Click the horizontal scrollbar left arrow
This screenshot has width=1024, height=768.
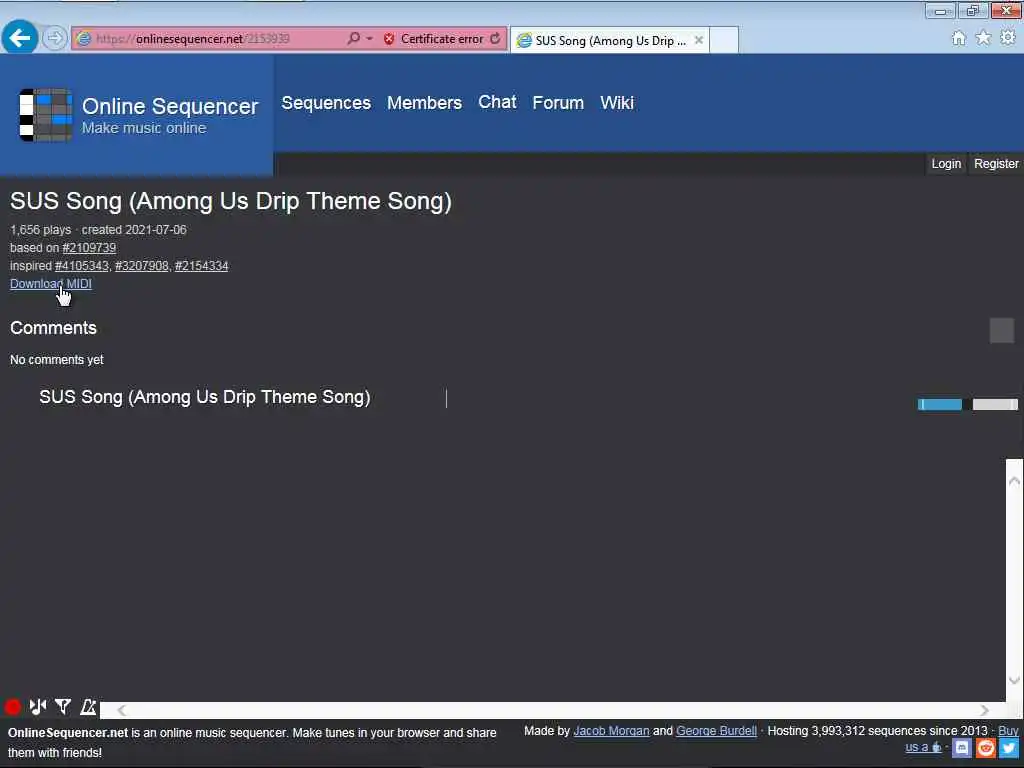click(x=121, y=711)
